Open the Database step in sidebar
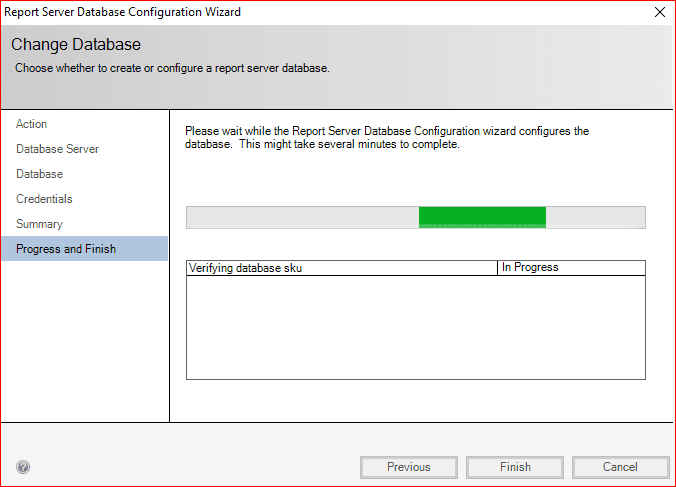This screenshot has height=487, width=676. pos(39,174)
